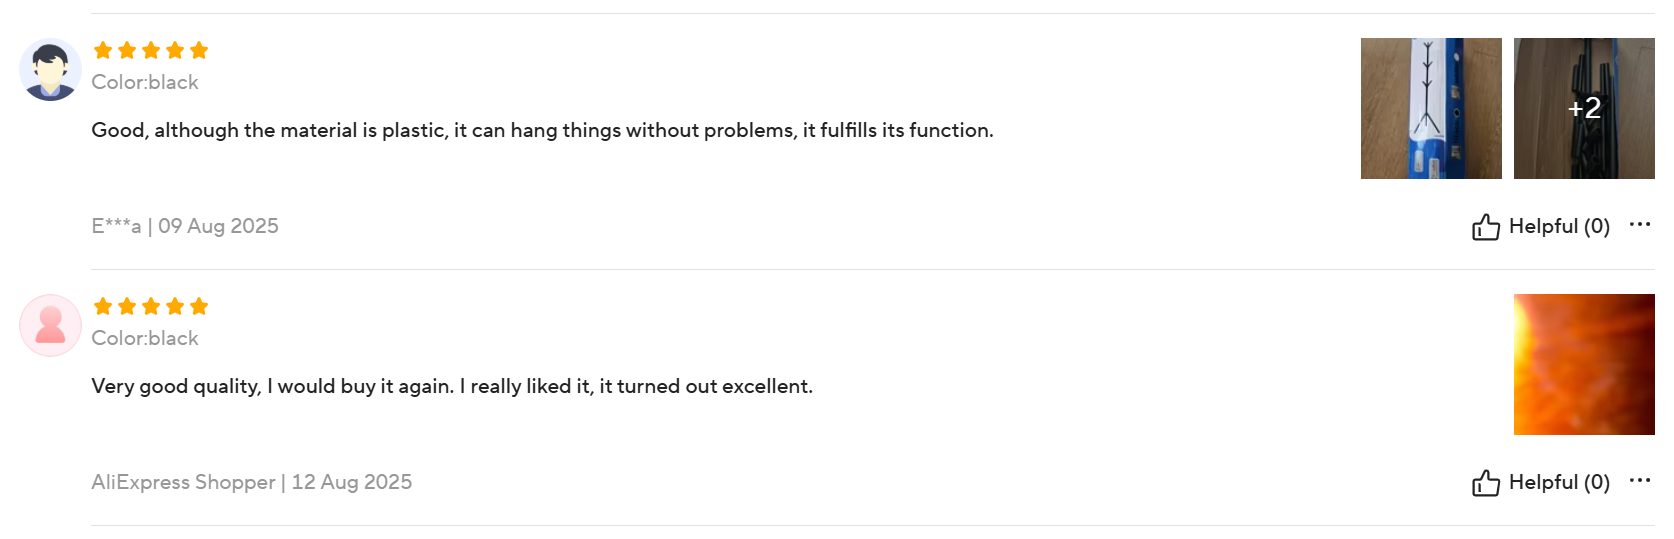Click the pink placeholder avatar of AliExpress Shopper
The image size is (1674, 539).
50,326
